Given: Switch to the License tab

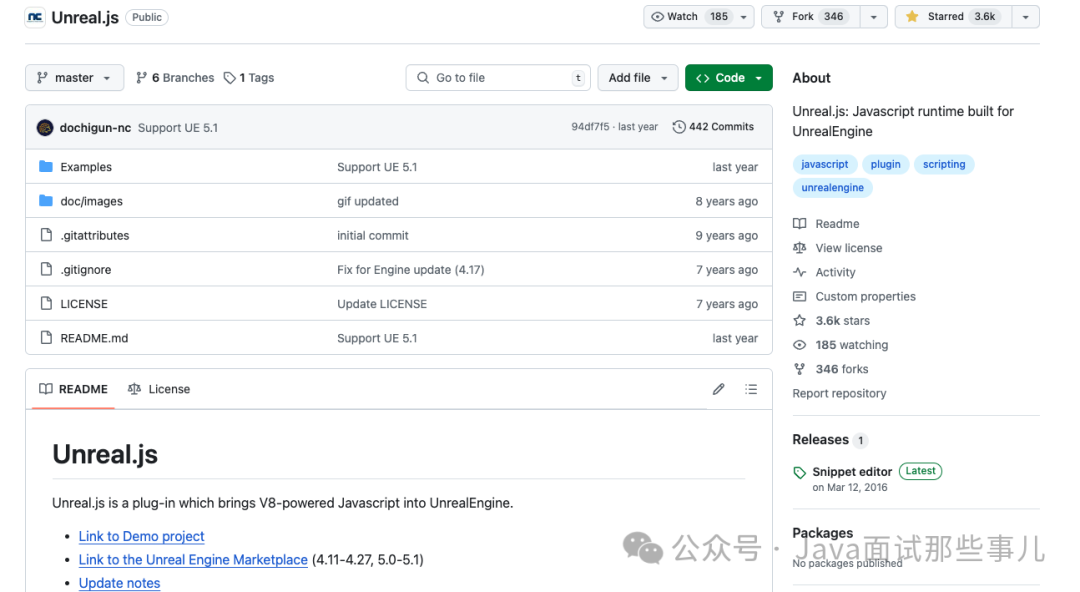Looking at the screenshot, I should tap(159, 389).
